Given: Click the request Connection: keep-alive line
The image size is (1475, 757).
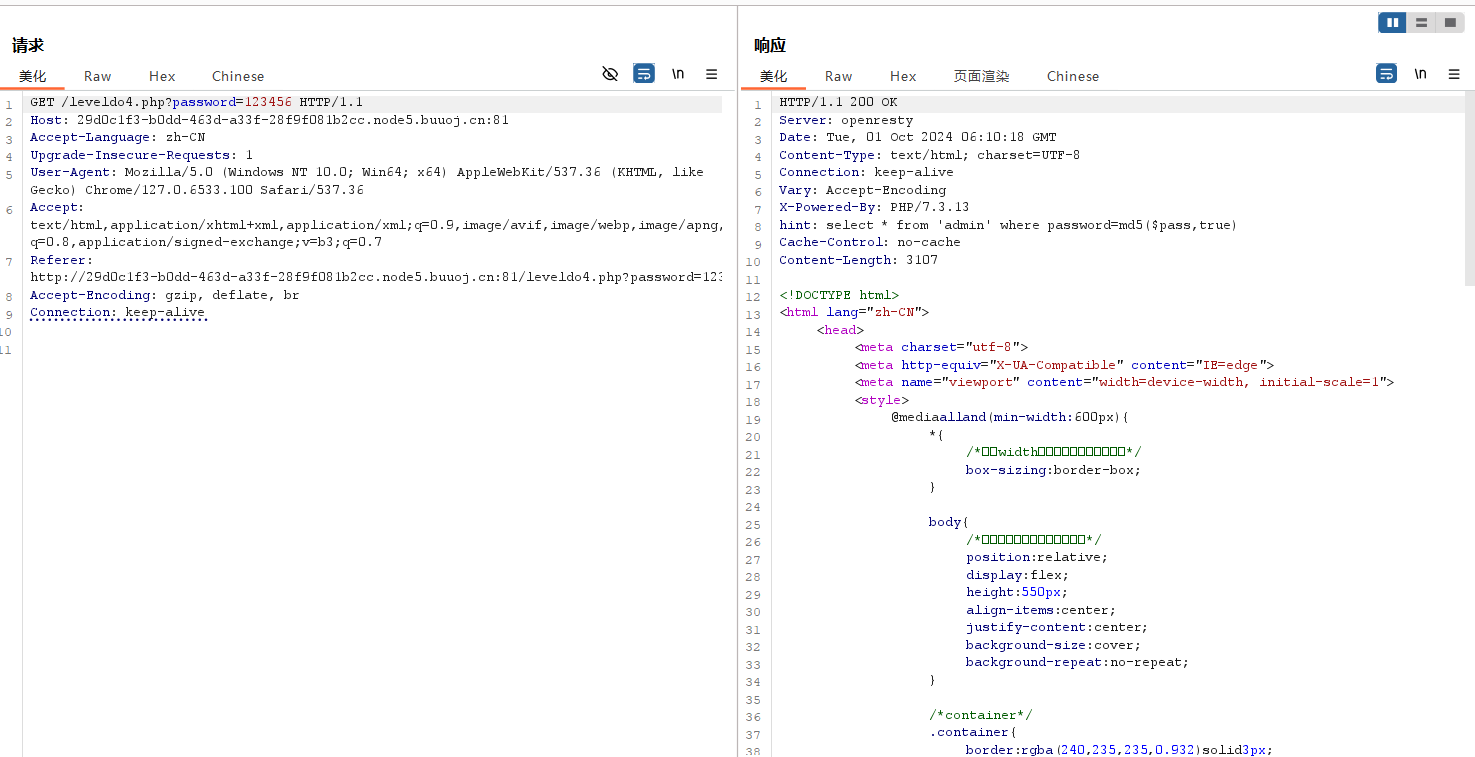Looking at the screenshot, I should click(117, 312).
